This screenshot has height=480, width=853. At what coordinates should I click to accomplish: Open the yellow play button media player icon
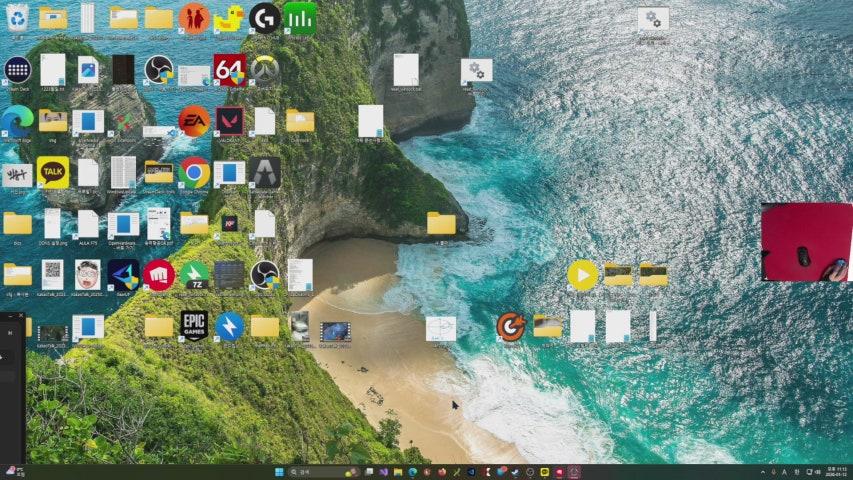582,274
